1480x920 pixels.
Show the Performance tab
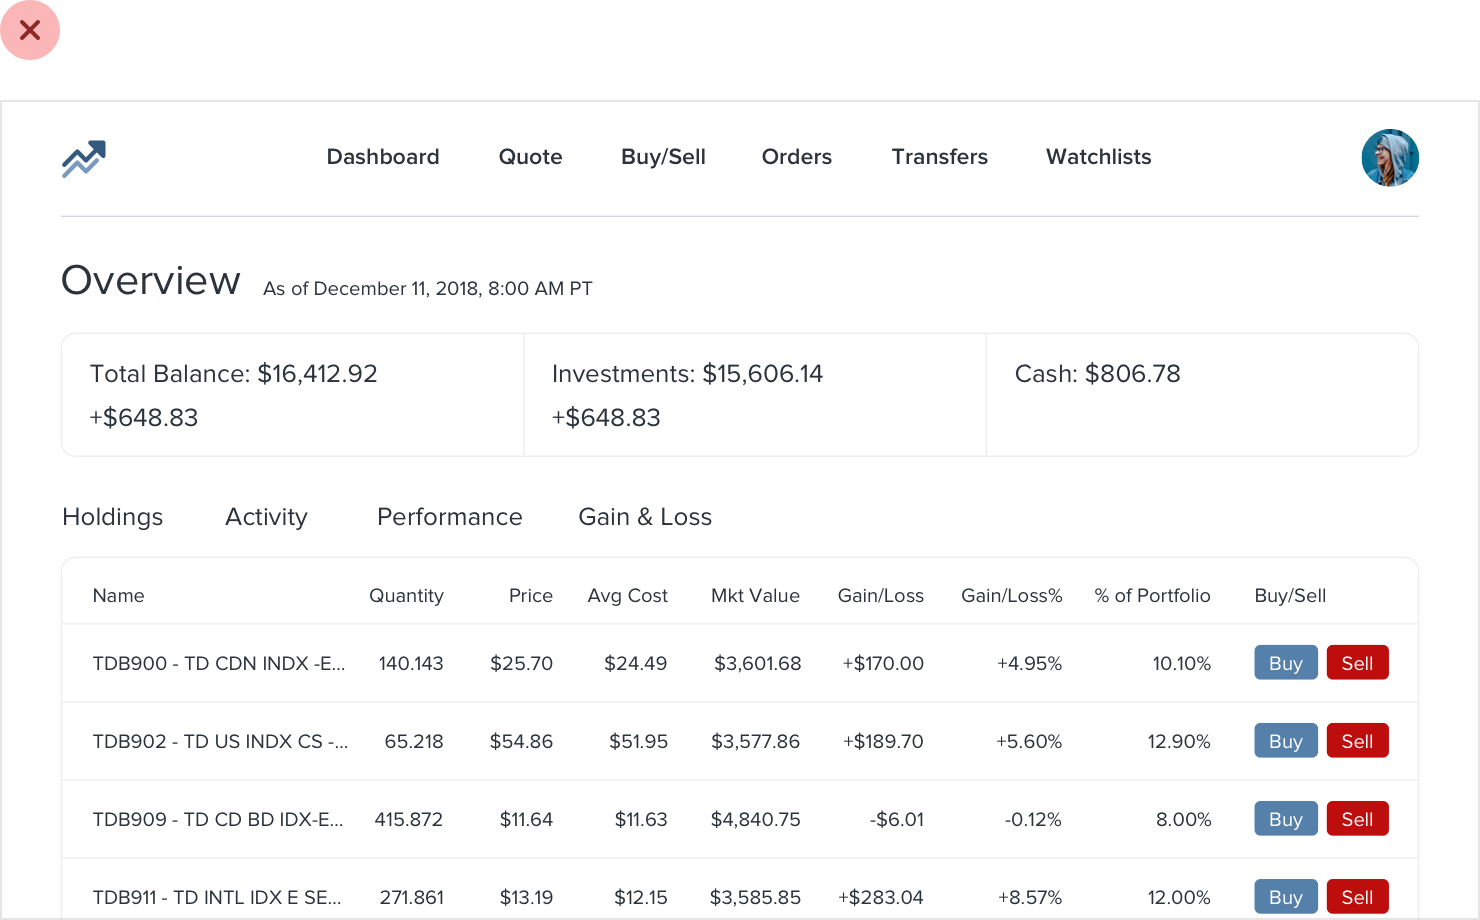(x=449, y=517)
